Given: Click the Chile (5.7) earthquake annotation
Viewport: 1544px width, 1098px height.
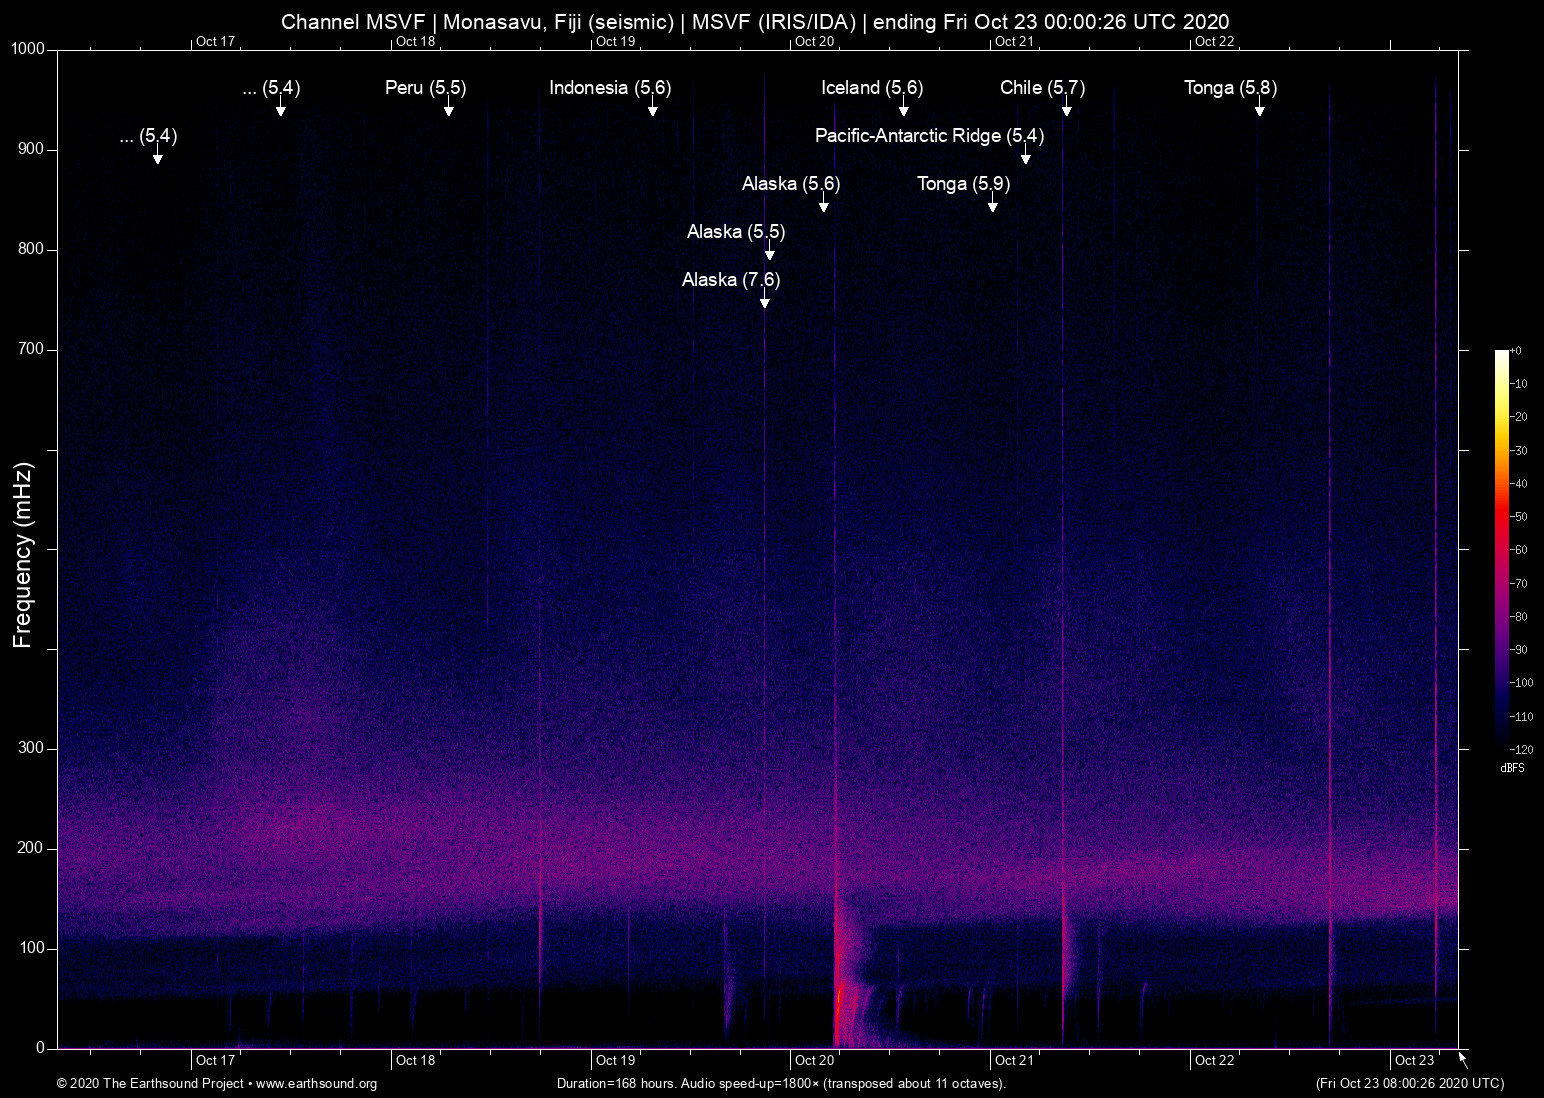Looking at the screenshot, I should pos(1043,88).
